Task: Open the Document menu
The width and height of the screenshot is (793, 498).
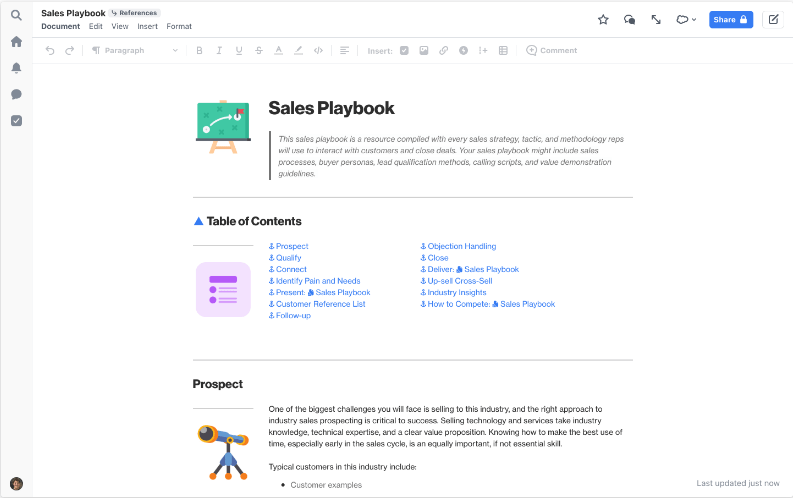Action: [x=61, y=26]
